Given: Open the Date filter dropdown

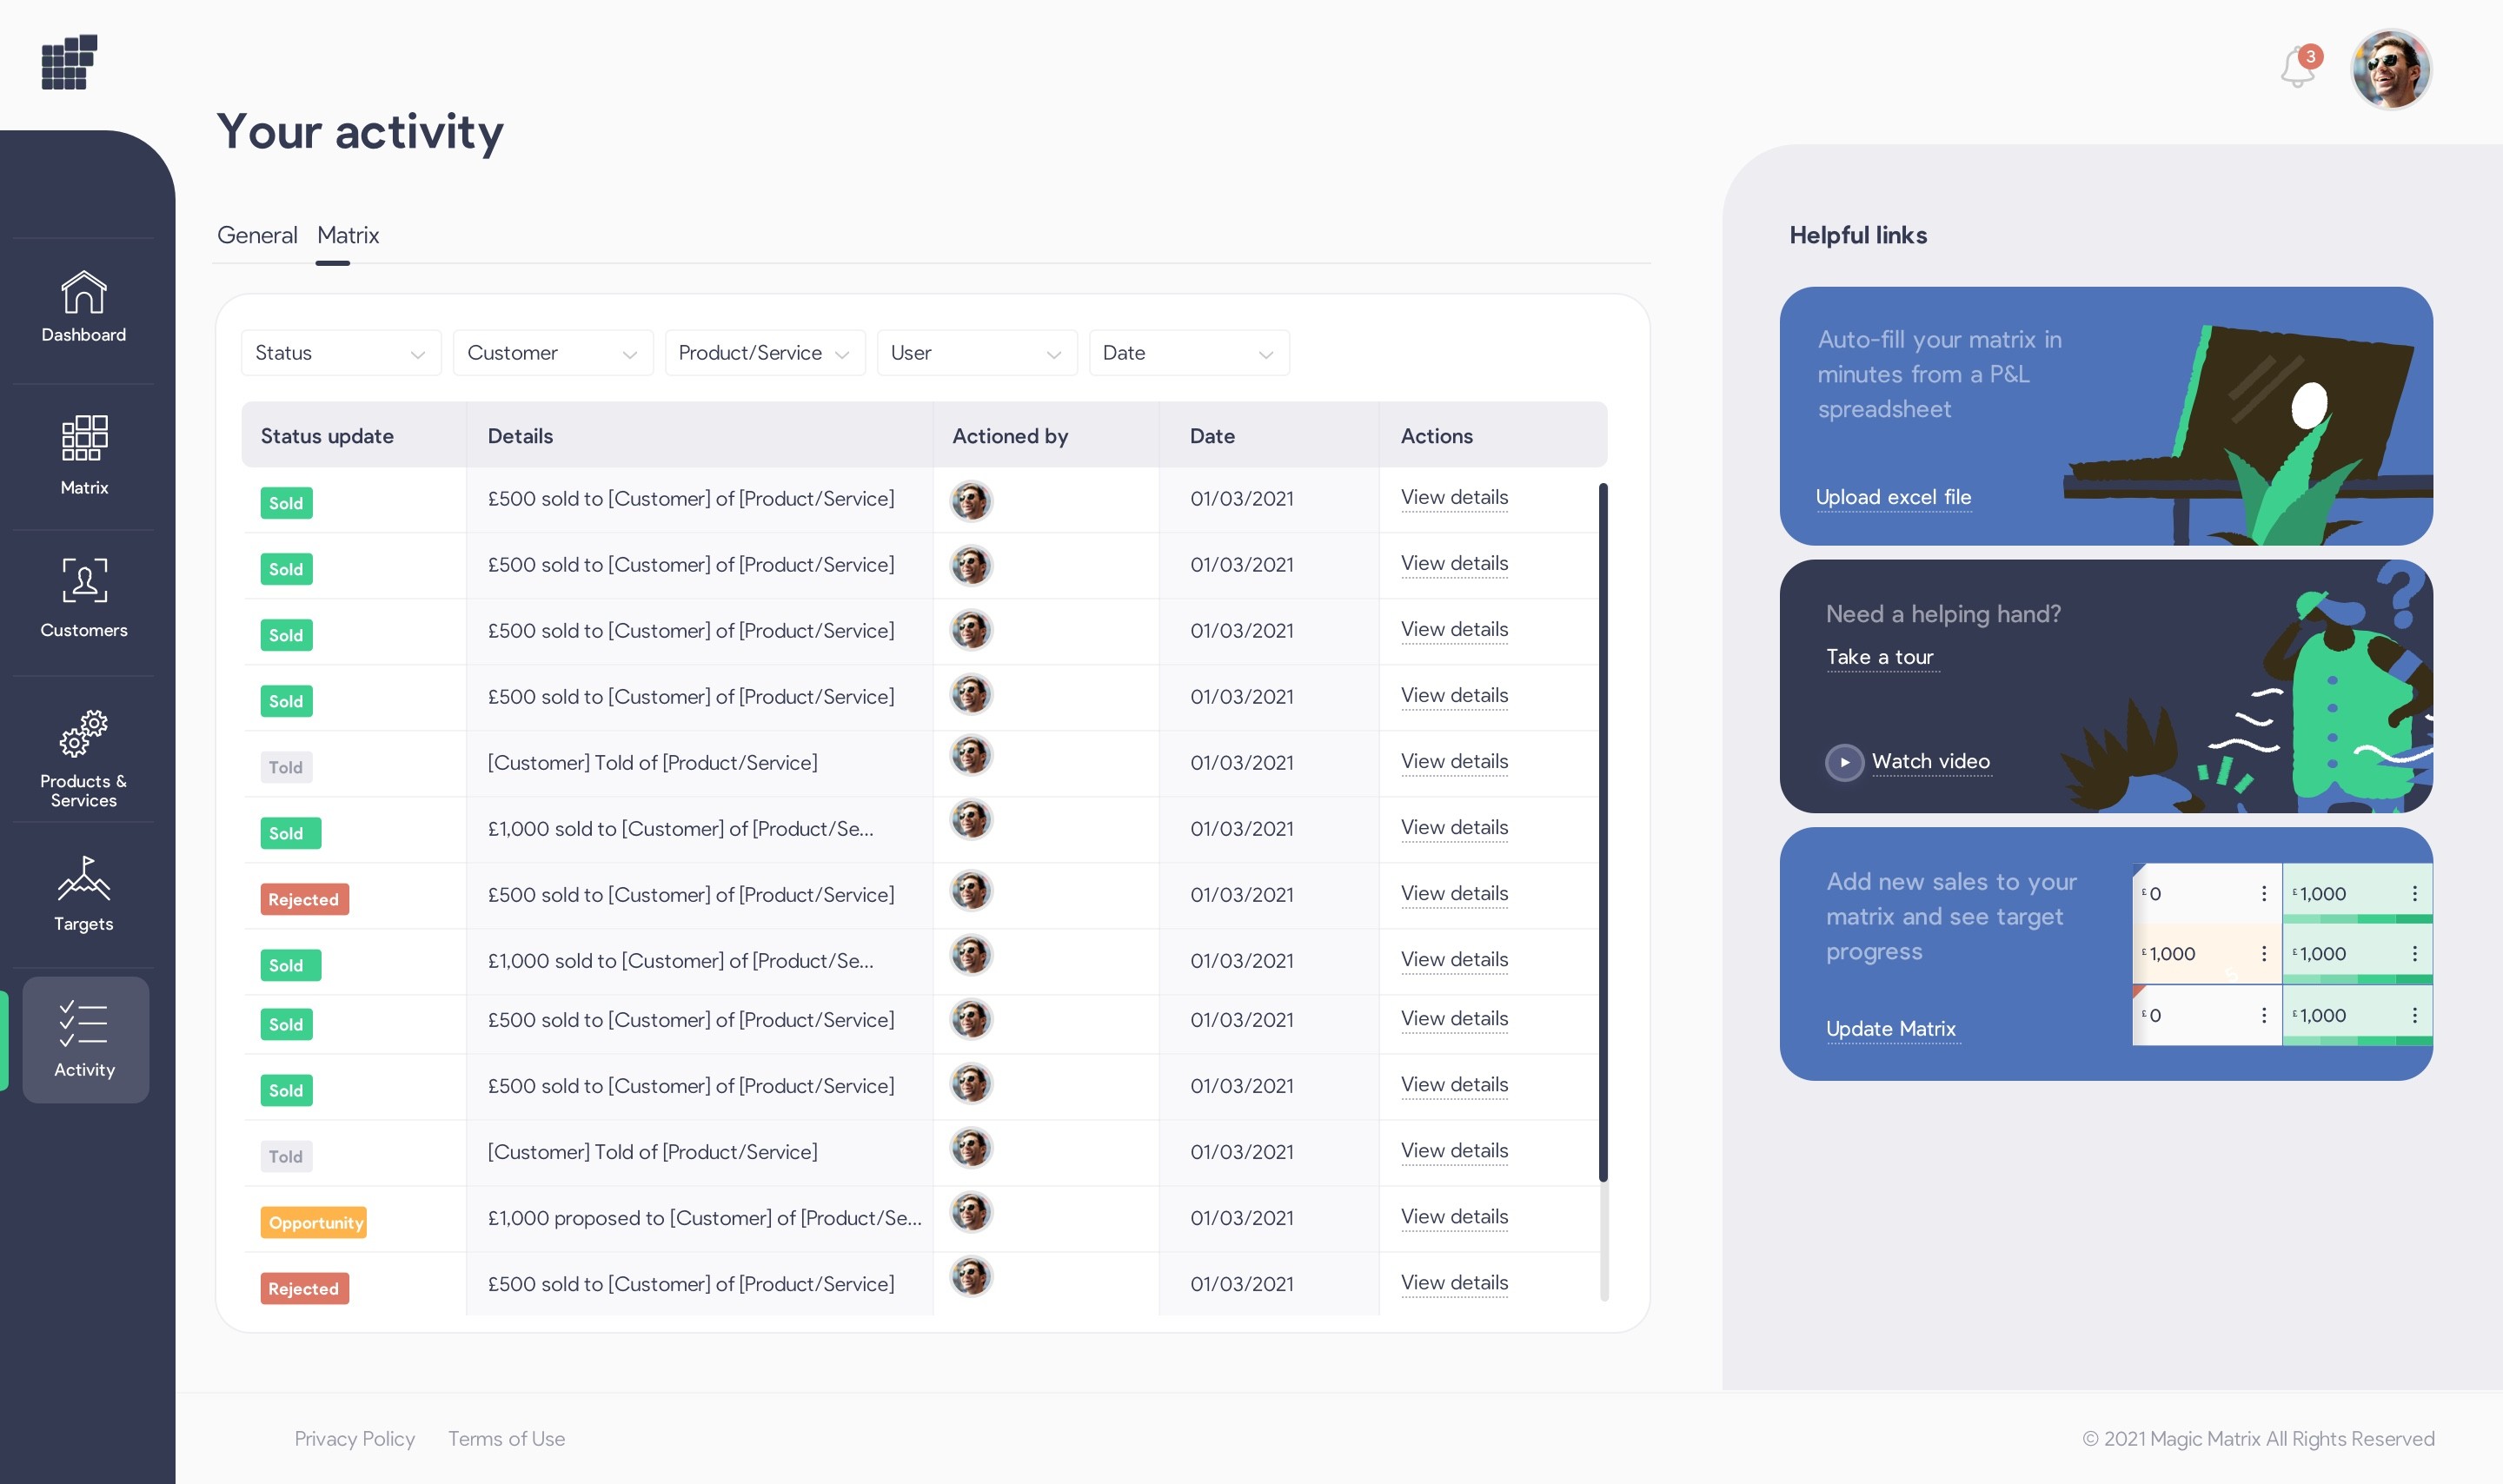Looking at the screenshot, I should pos(1188,353).
